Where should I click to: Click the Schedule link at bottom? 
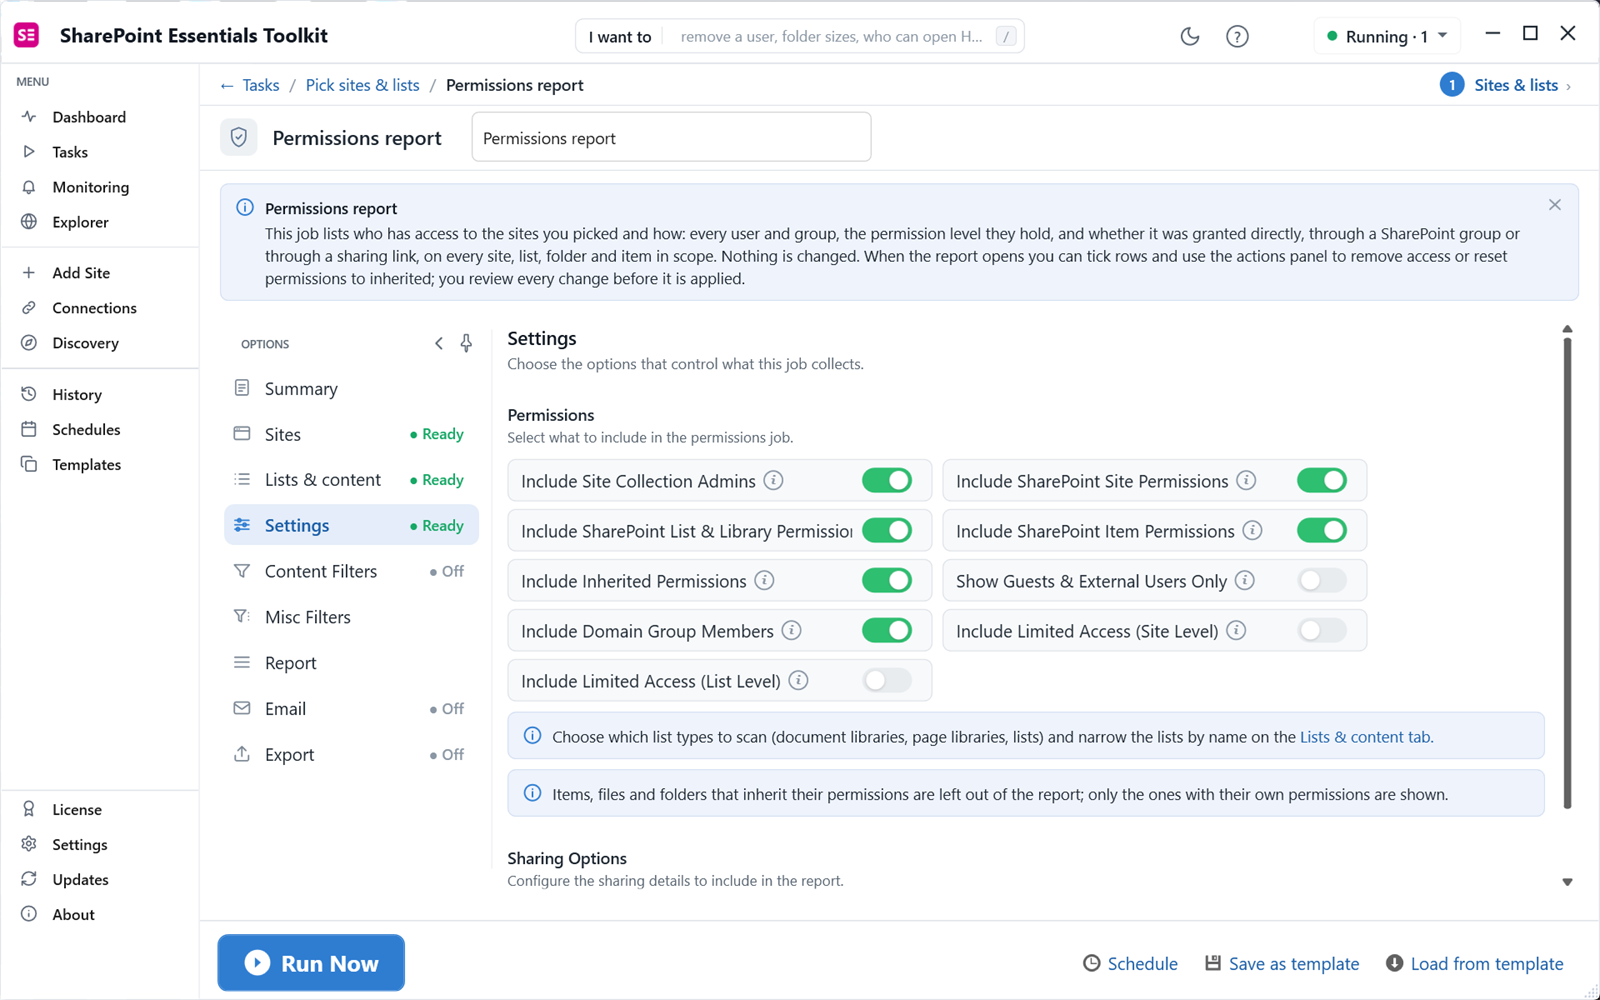click(1130, 964)
